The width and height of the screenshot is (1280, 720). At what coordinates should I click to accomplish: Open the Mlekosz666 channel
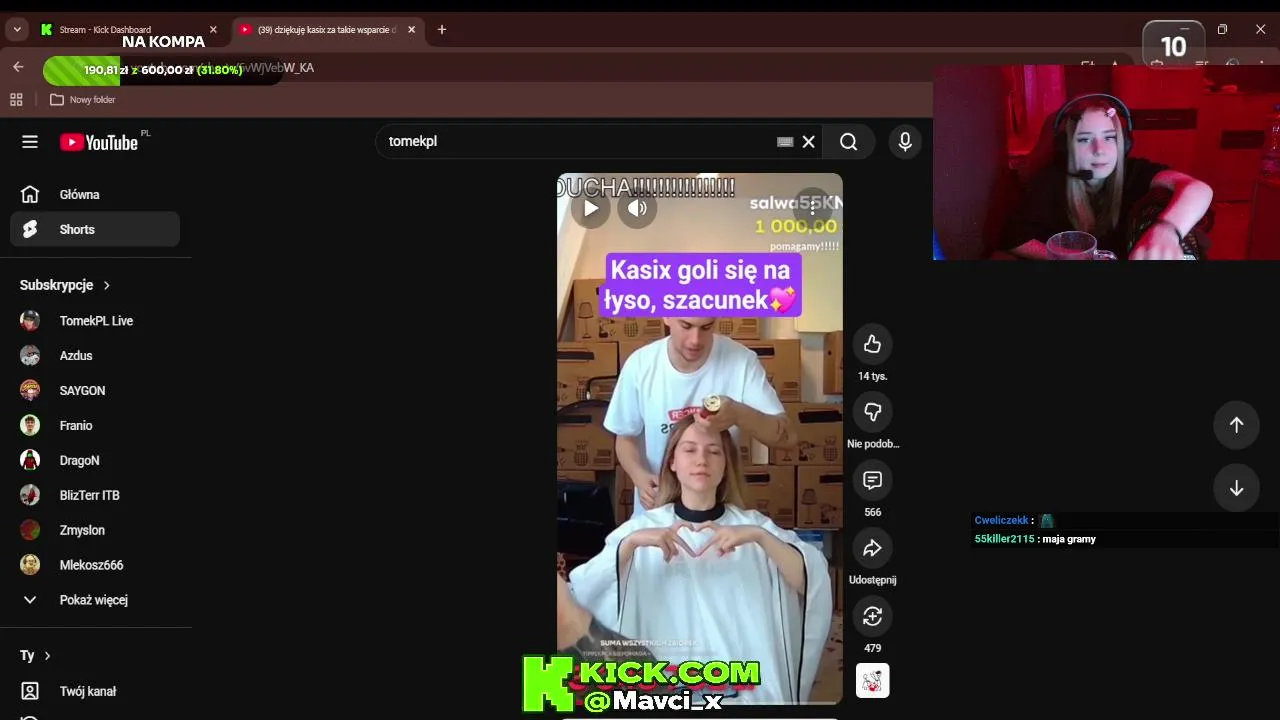95,566
